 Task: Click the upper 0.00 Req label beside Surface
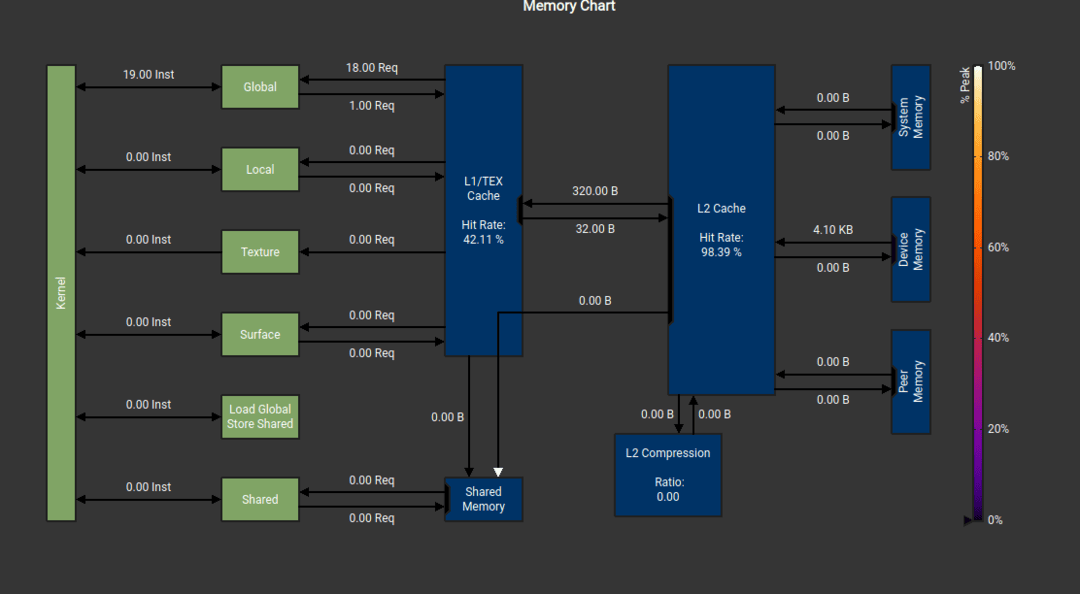(x=372, y=315)
